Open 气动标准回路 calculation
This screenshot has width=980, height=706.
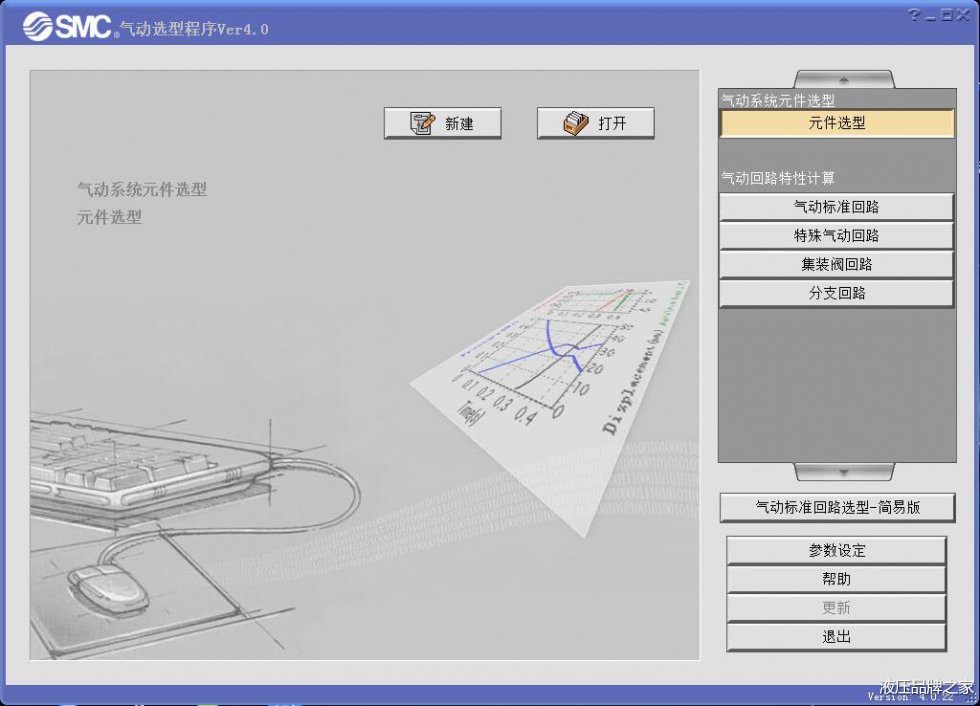pyautogui.click(x=836, y=207)
